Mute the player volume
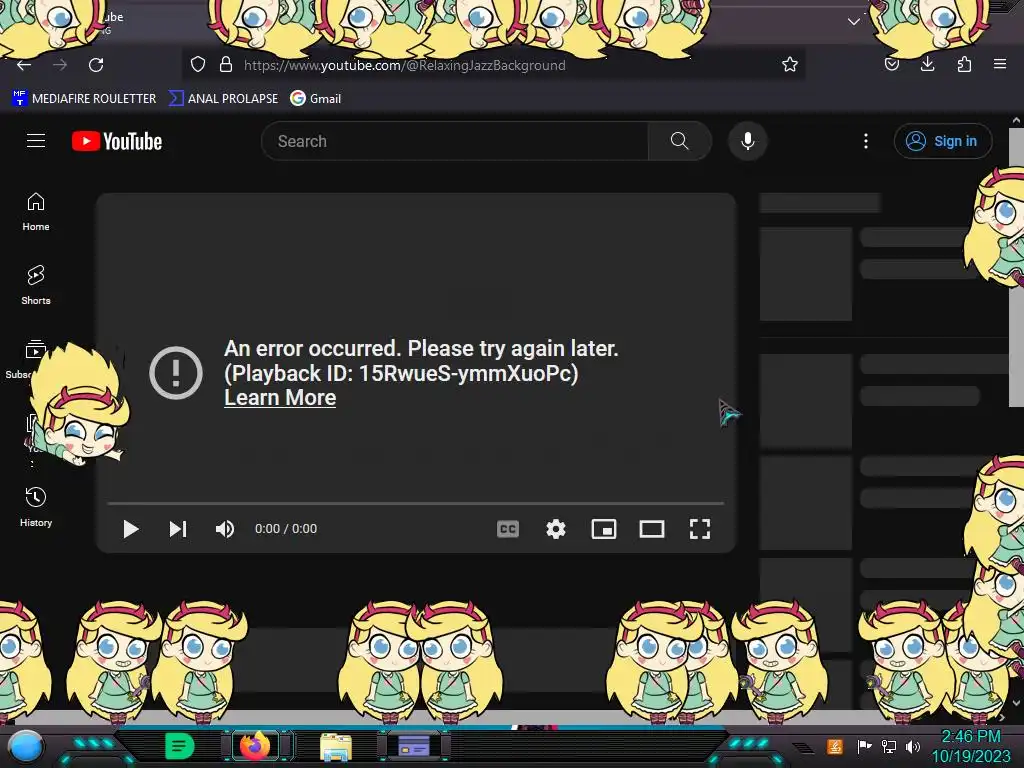Screen dimensions: 1024x768 tap(225, 529)
